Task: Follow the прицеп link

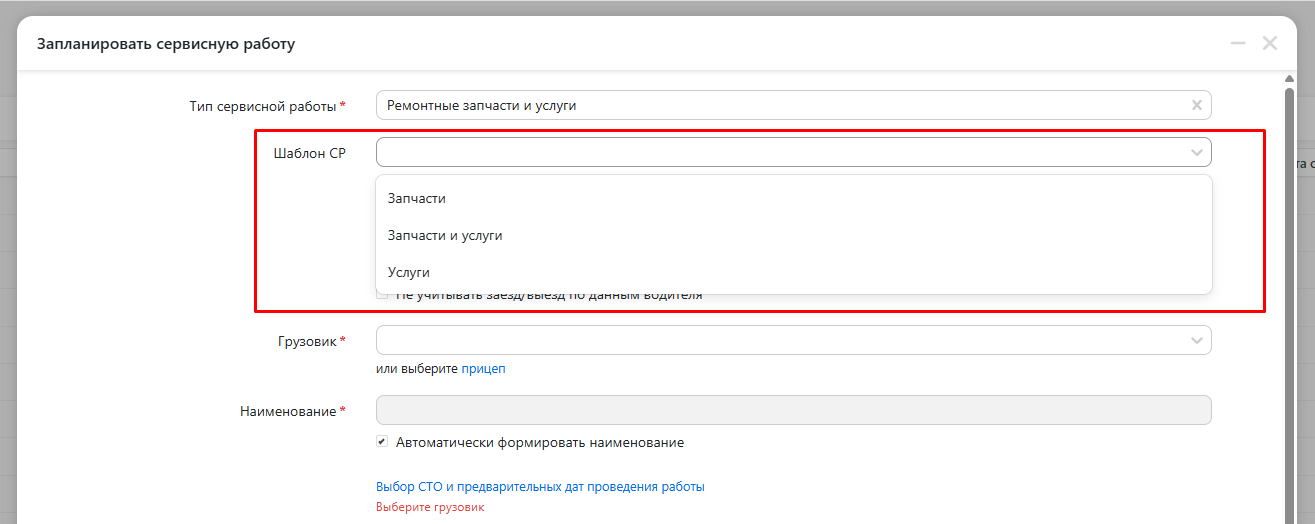Action: [x=483, y=368]
